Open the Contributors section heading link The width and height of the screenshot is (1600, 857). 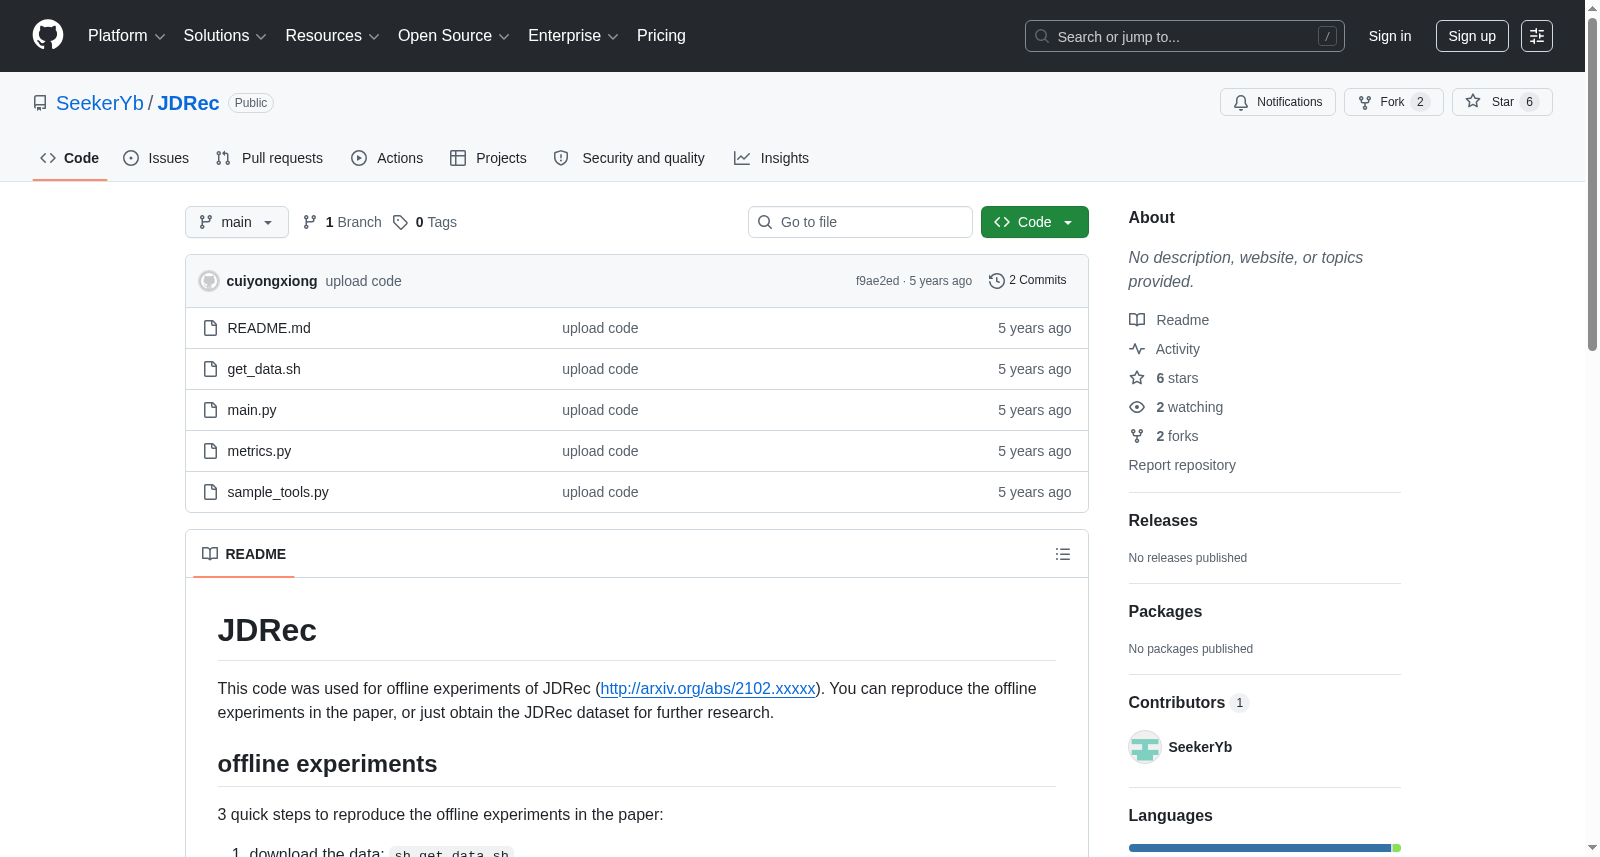[x=1188, y=702]
